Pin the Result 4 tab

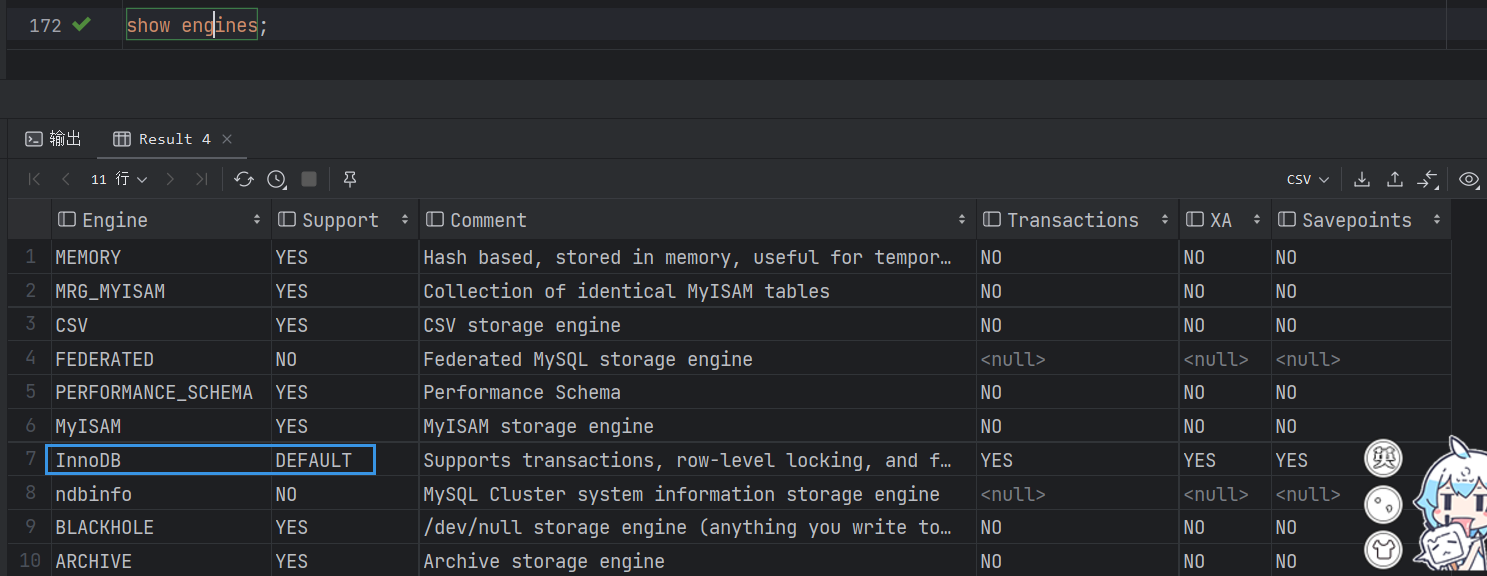tap(350, 179)
